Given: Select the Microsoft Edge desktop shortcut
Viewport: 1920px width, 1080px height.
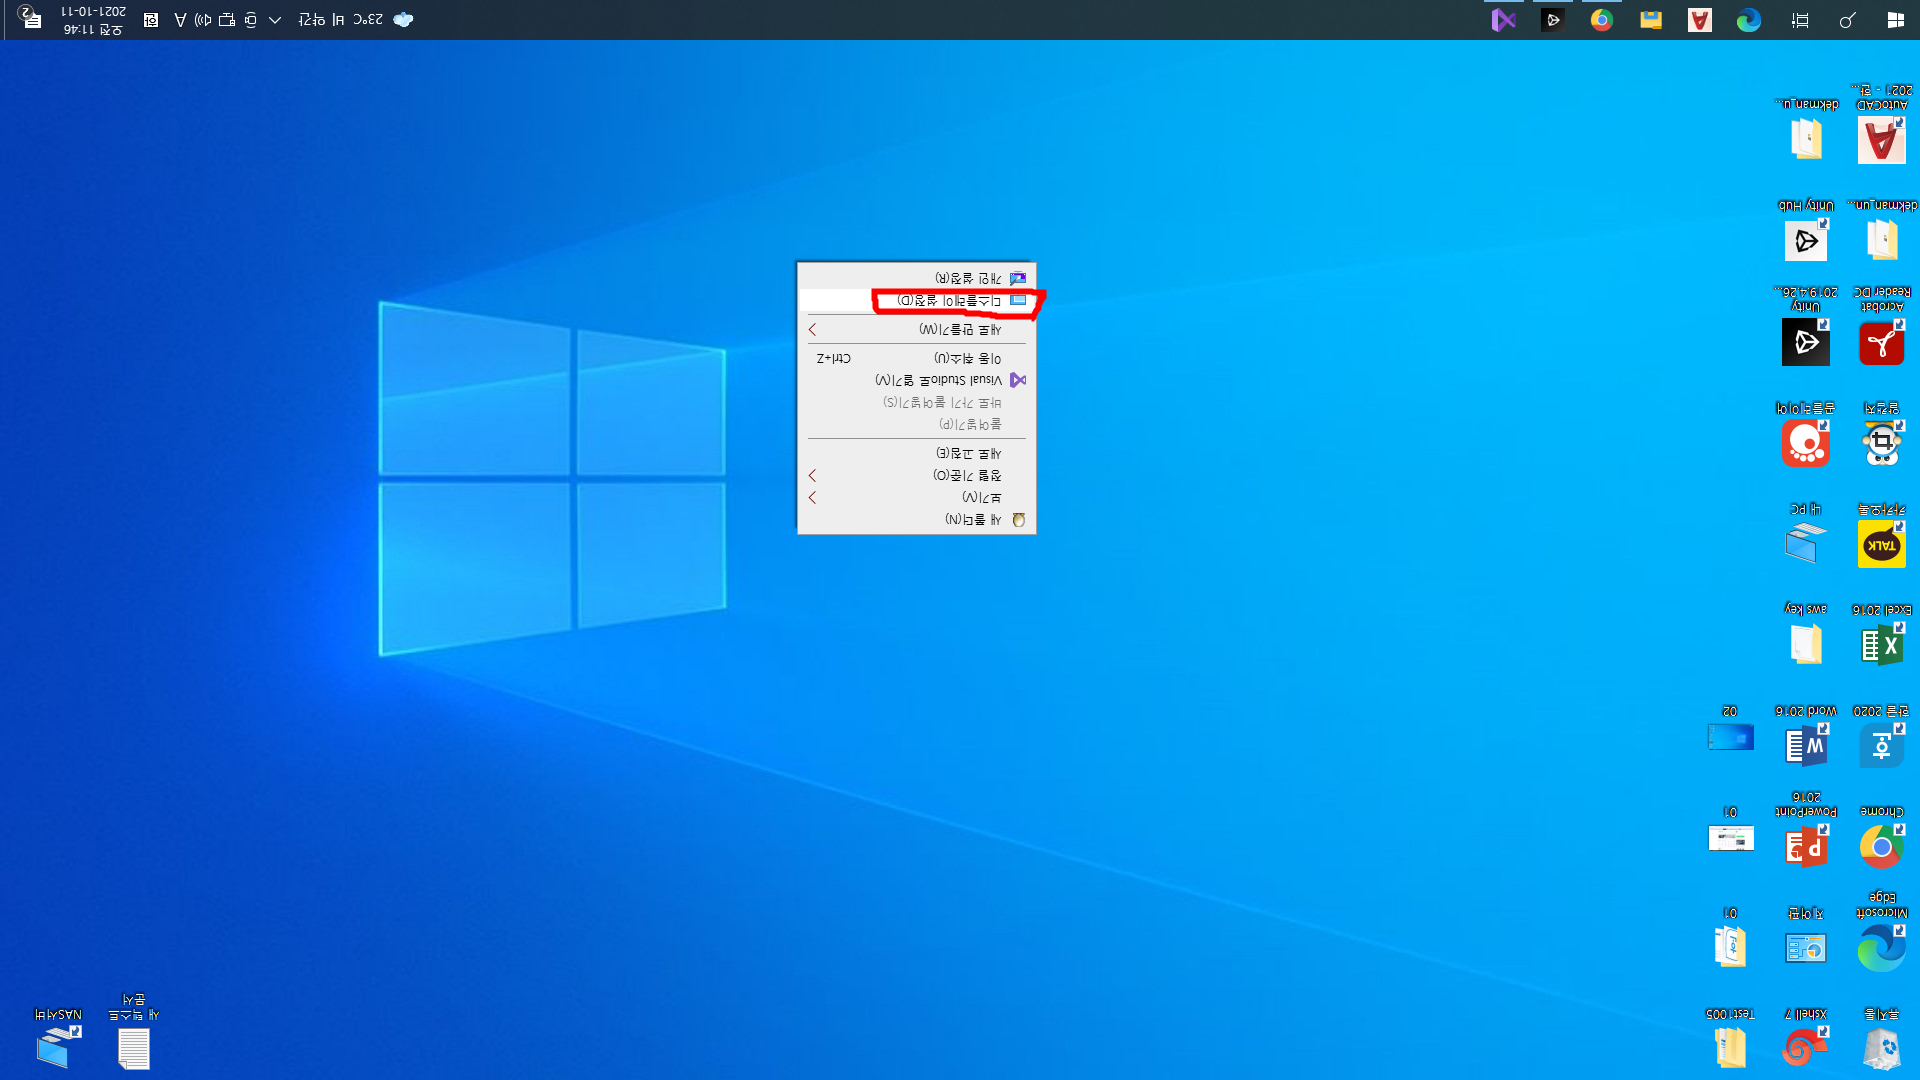Looking at the screenshot, I should [1881, 932].
